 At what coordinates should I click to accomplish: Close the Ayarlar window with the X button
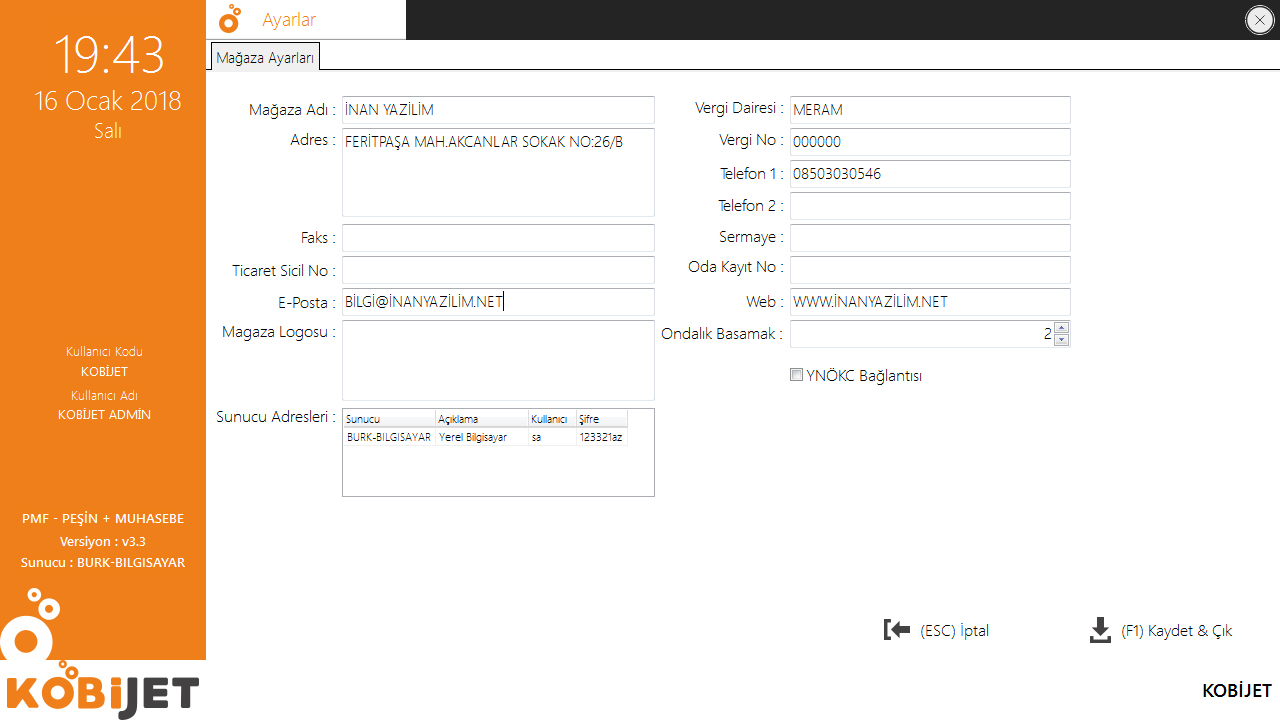[1259, 20]
